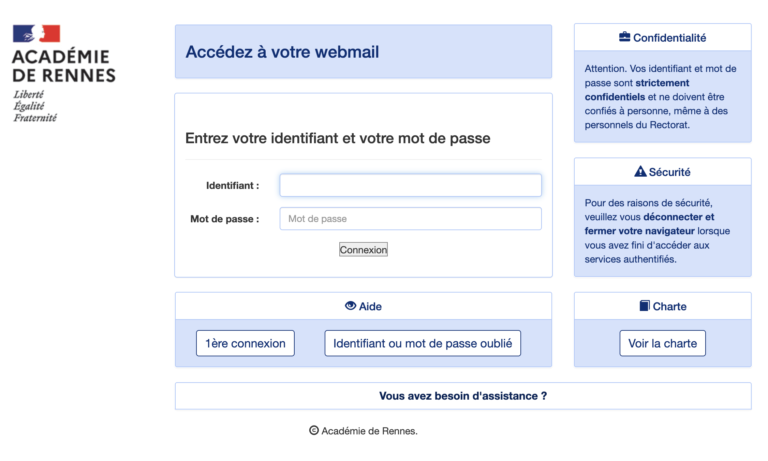Click the warning triangle icon beside Sécurité
The width and height of the screenshot is (768, 461).
click(x=641, y=172)
